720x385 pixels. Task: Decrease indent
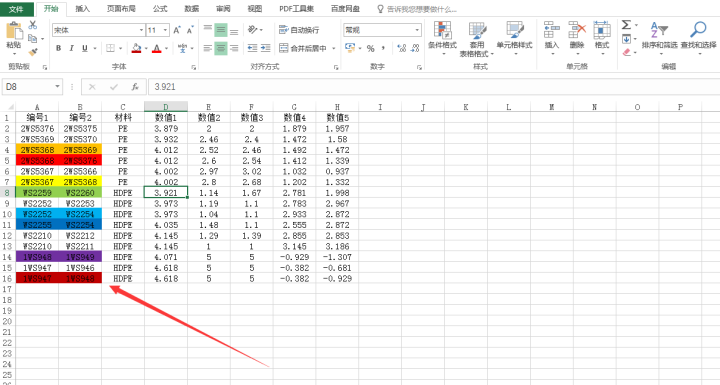[252, 48]
